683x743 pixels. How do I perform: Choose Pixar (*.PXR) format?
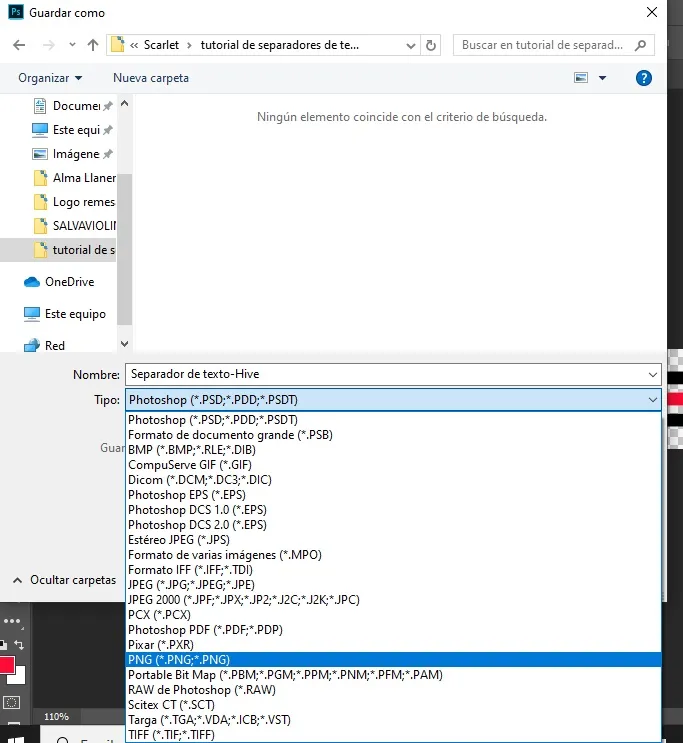[393, 645]
